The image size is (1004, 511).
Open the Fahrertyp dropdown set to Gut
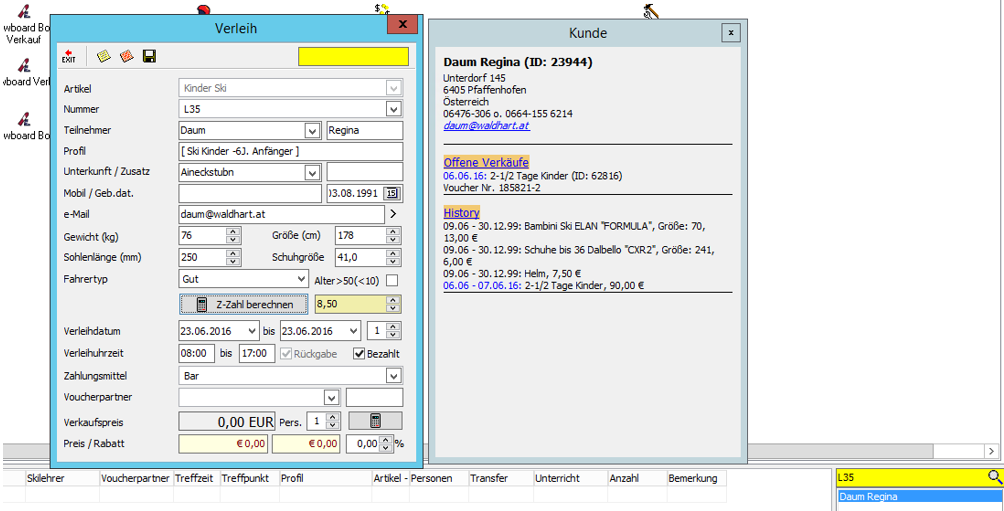click(302, 280)
